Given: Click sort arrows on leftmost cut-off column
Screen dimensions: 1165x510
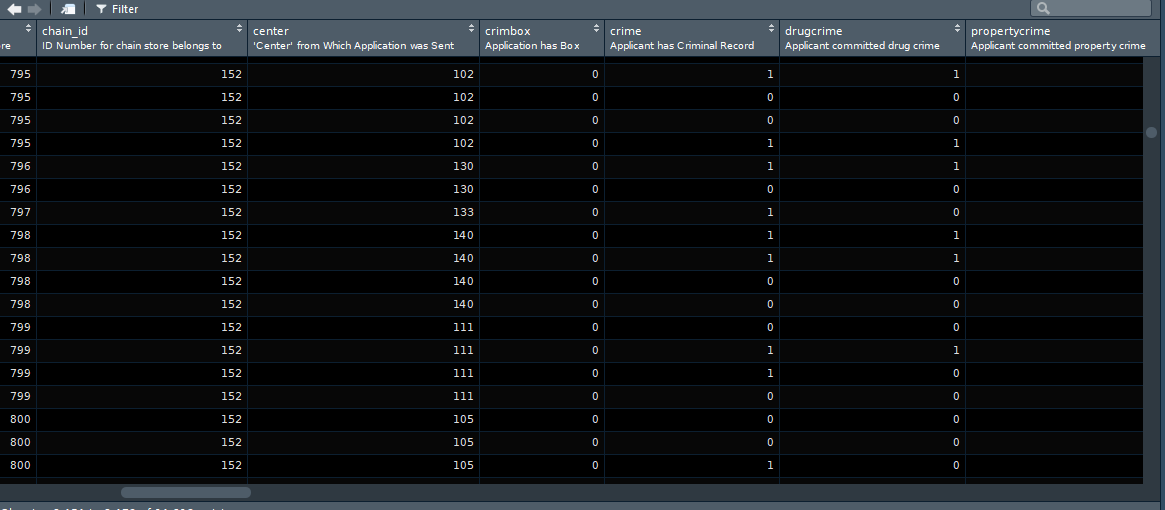Looking at the screenshot, I should click(x=30, y=28).
